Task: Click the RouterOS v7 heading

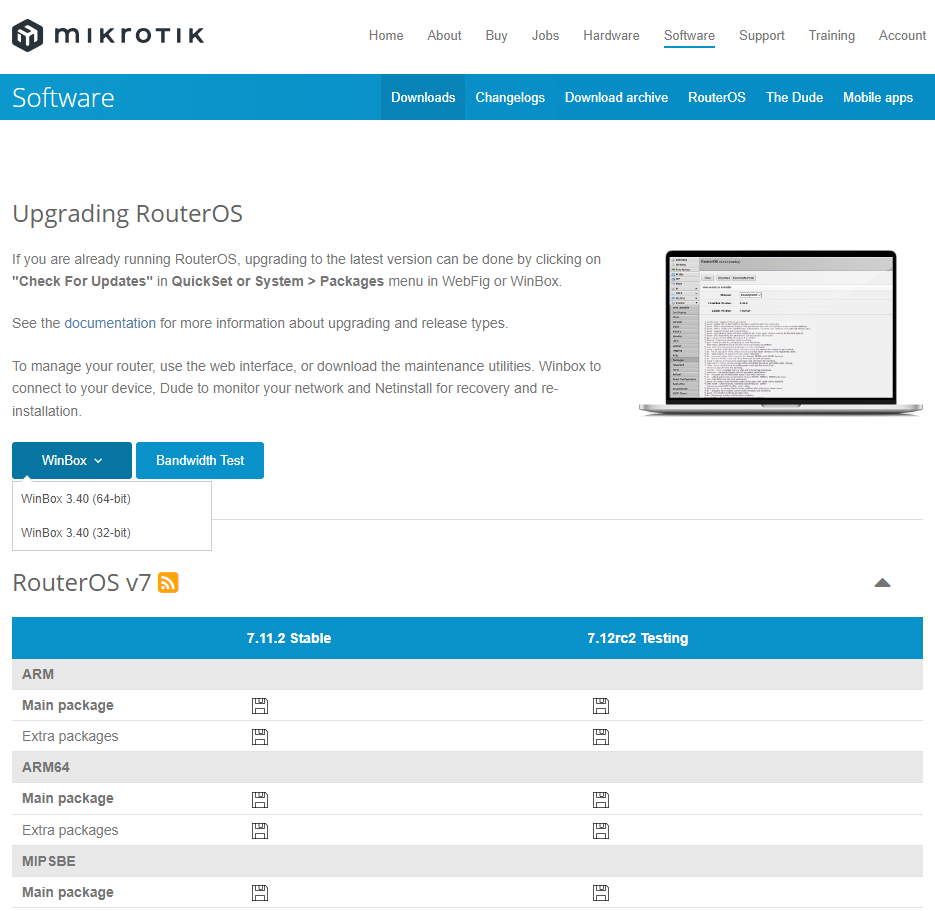Action: pyautogui.click(x=82, y=583)
